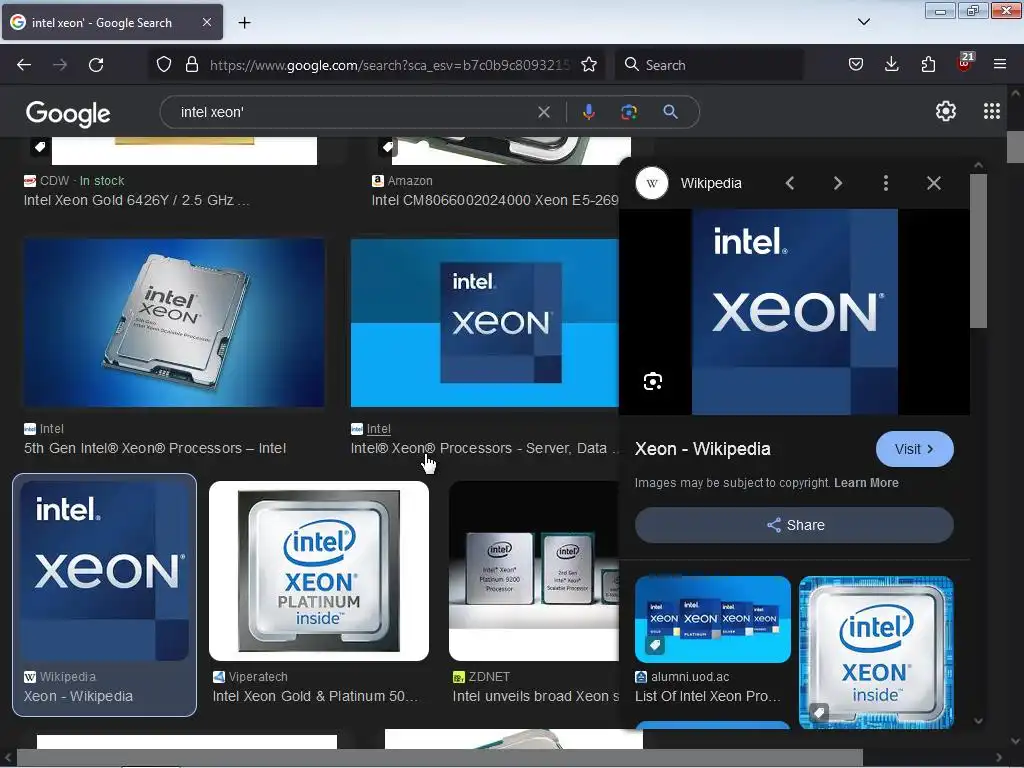Screen dimensions: 1024x768
Task: Search by image with Google Lens
Action: [x=629, y=112]
